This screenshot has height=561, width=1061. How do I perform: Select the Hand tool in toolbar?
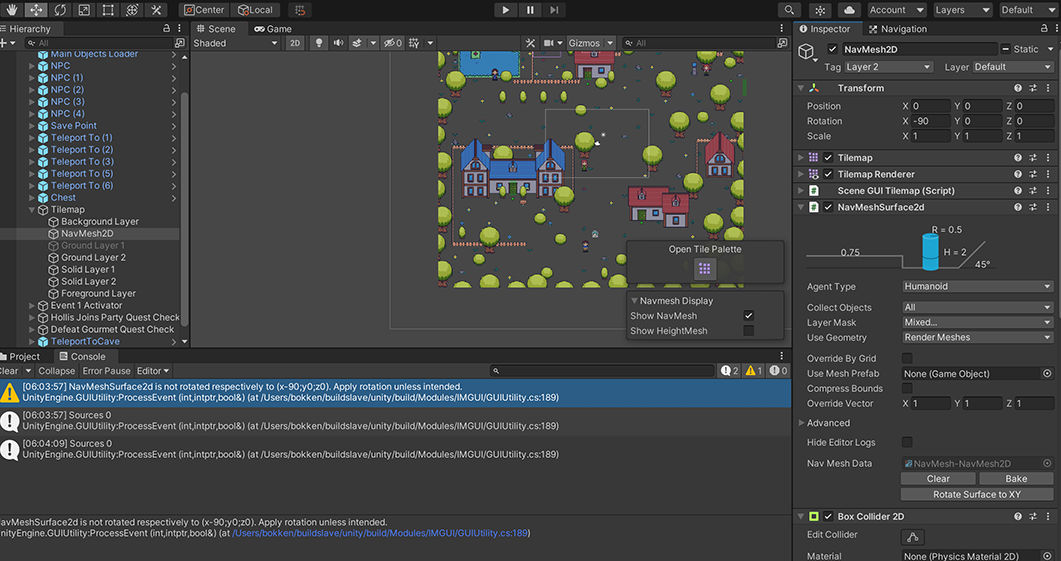tap(11, 10)
